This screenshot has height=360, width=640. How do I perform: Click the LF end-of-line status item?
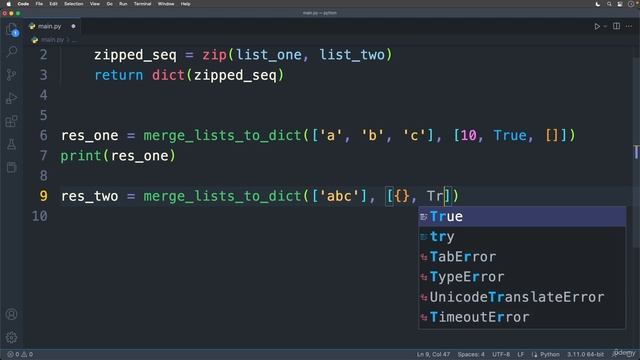[520, 354]
